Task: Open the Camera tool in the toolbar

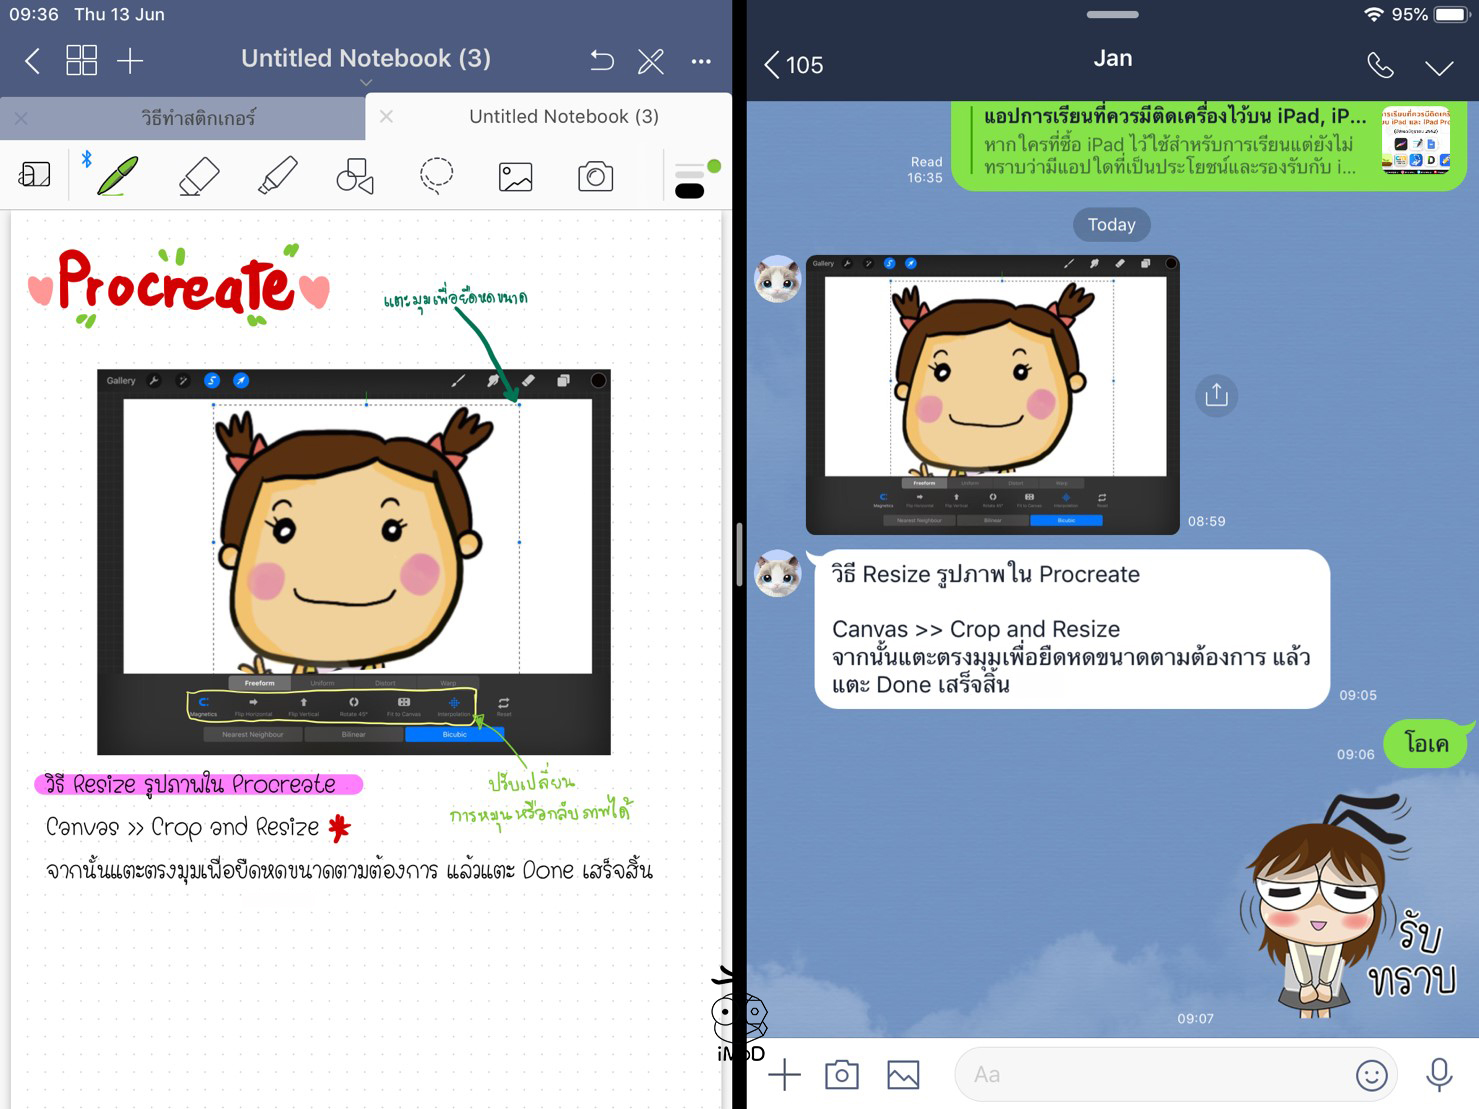Action: (595, 177)
